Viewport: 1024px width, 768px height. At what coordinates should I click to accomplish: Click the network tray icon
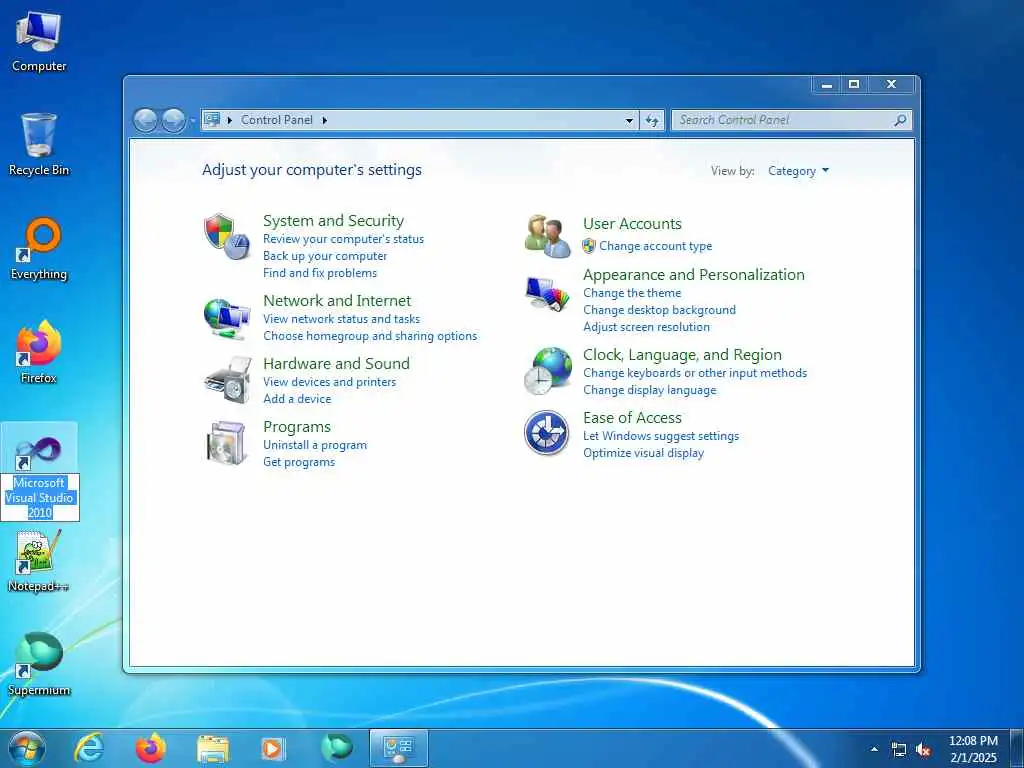pos(899,750)
